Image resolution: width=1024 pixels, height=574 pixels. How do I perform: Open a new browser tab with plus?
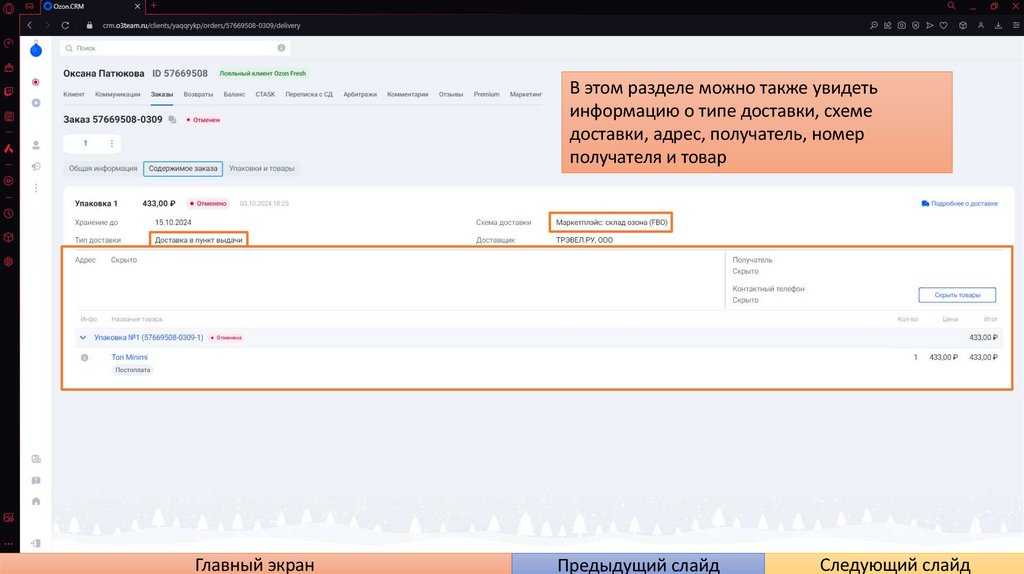153,6
